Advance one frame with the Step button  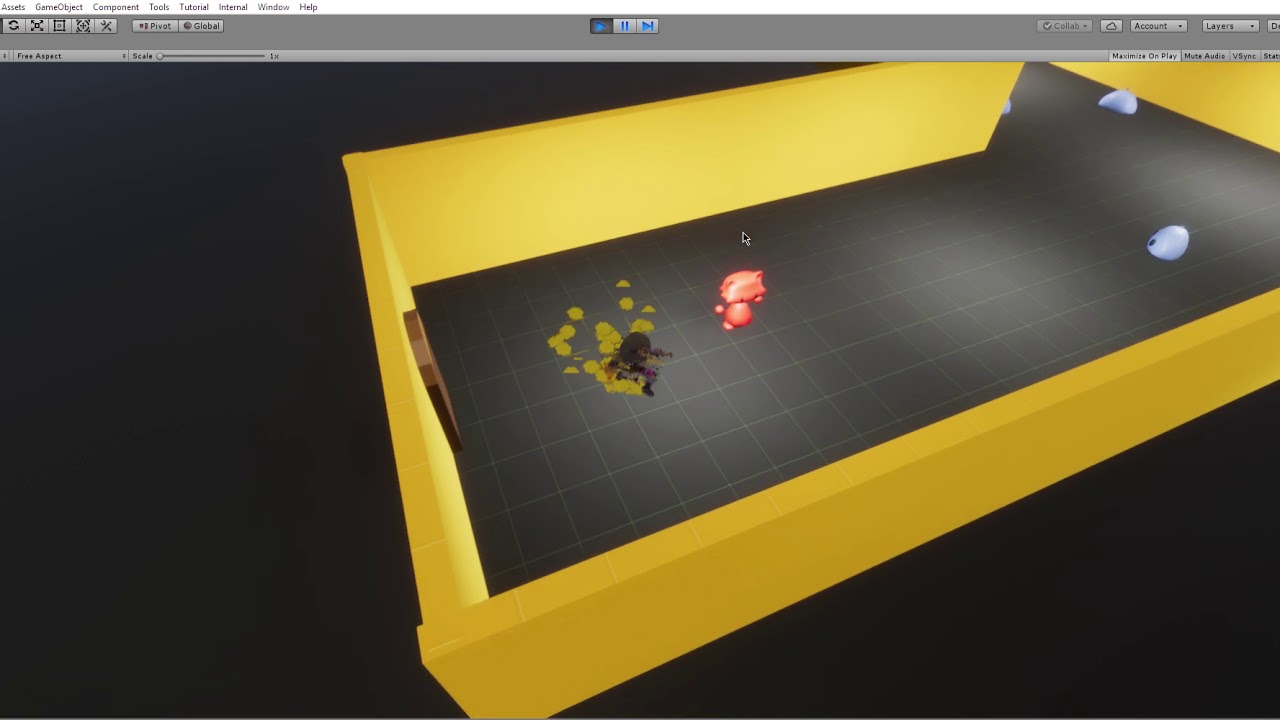(x=647, y=26)
